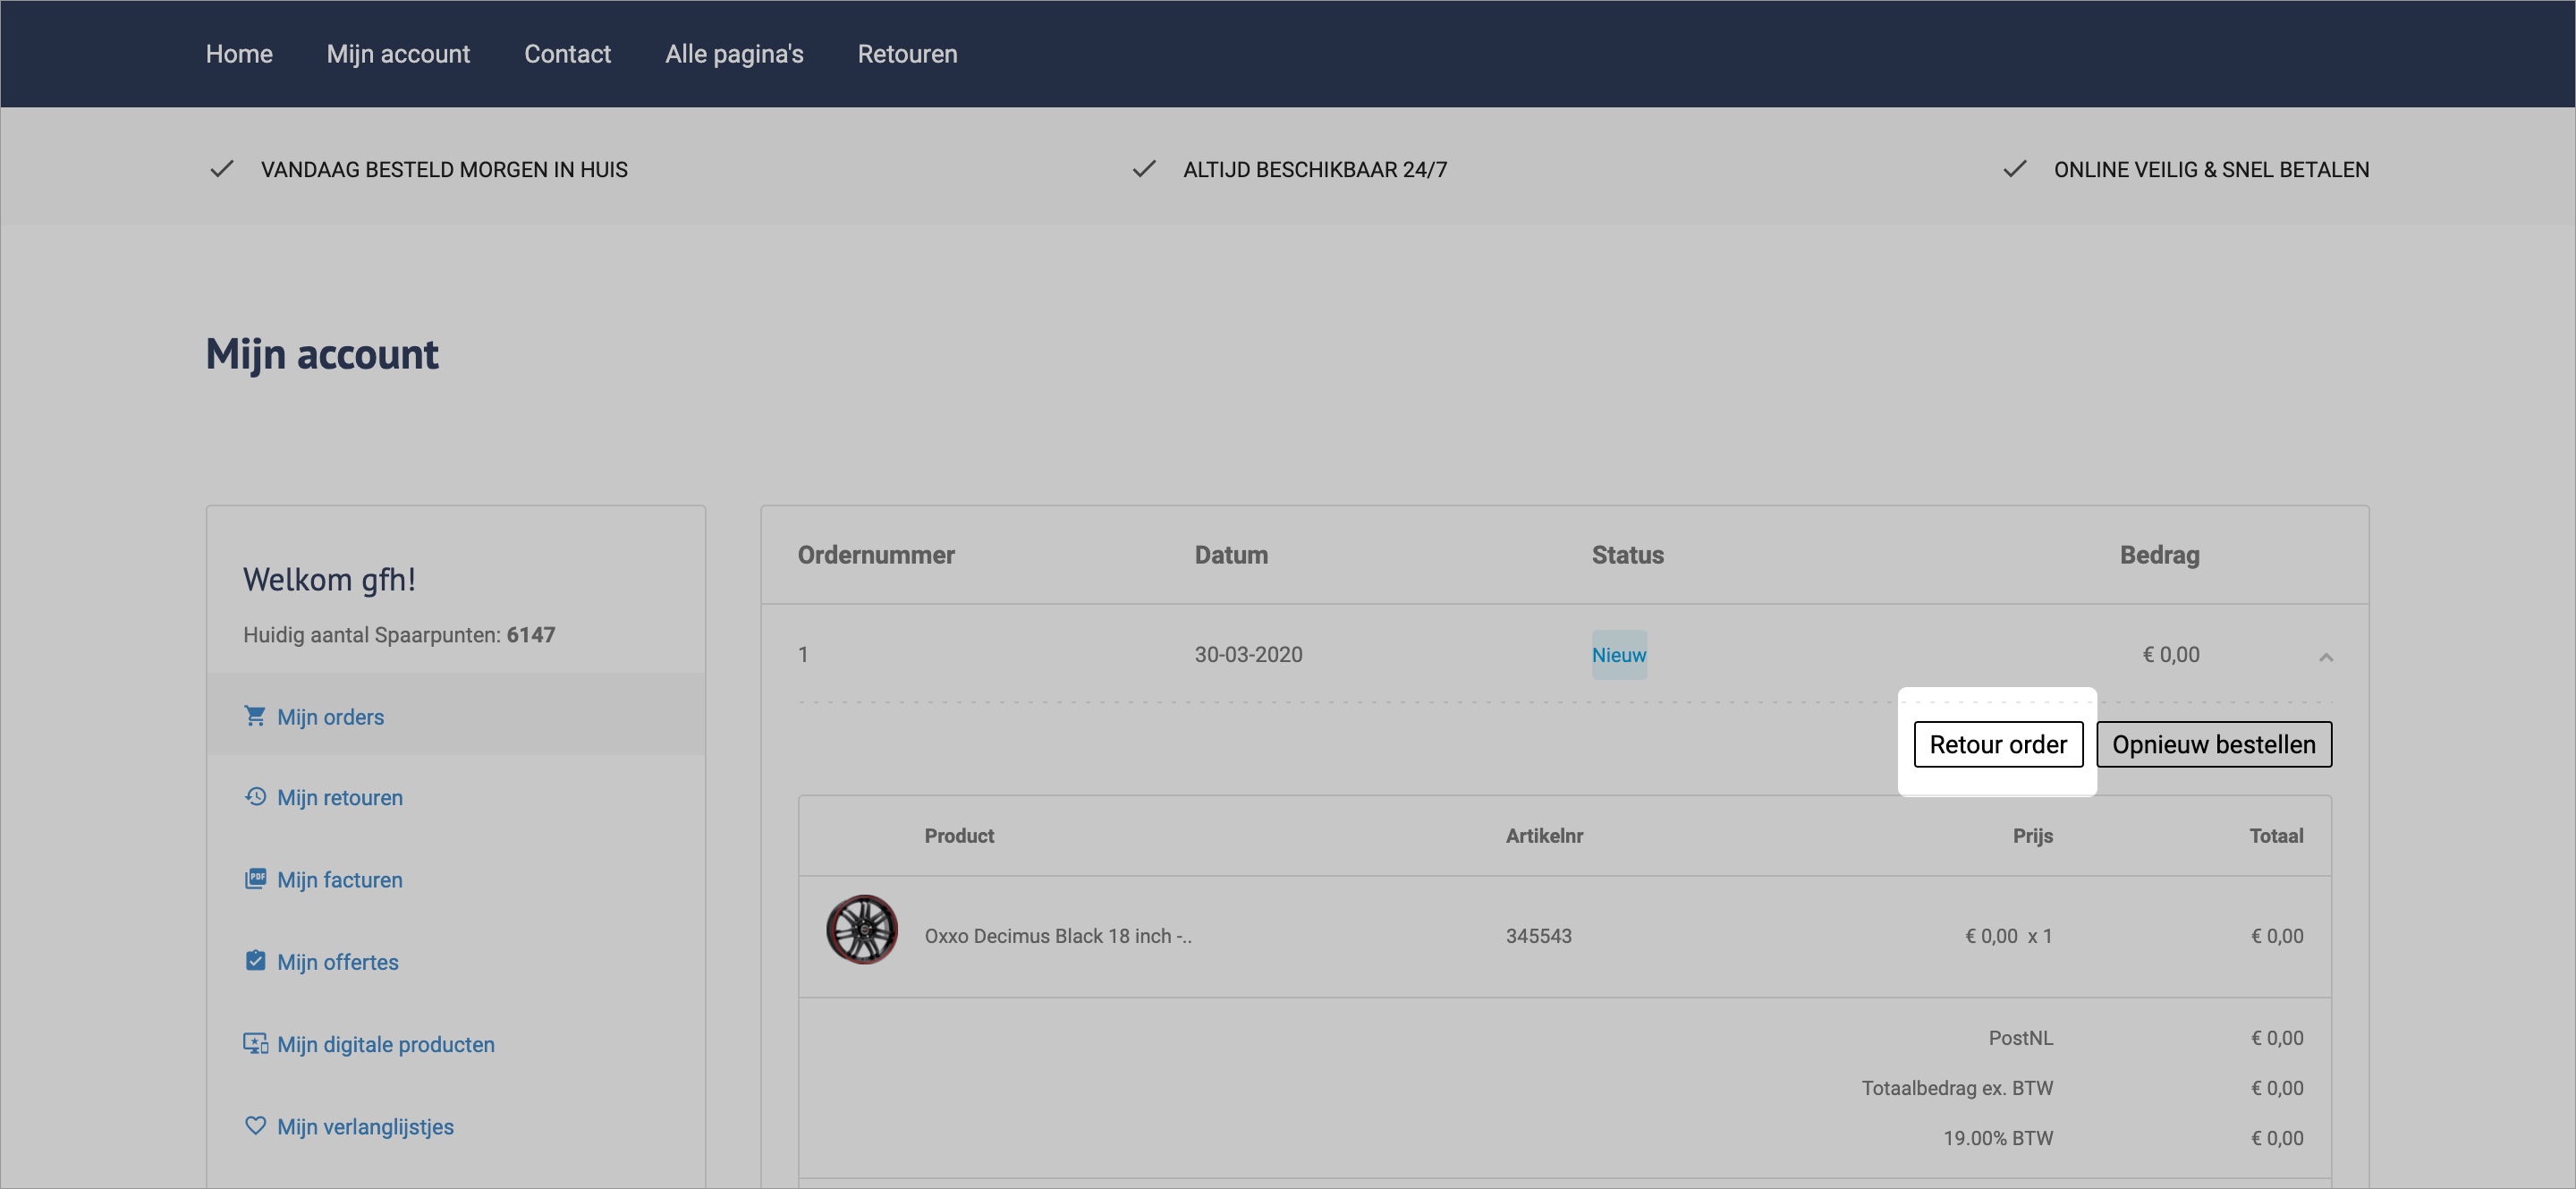Click the history clock icon beside Mijn retouren

pyautogui.click(x=255, y=797)
